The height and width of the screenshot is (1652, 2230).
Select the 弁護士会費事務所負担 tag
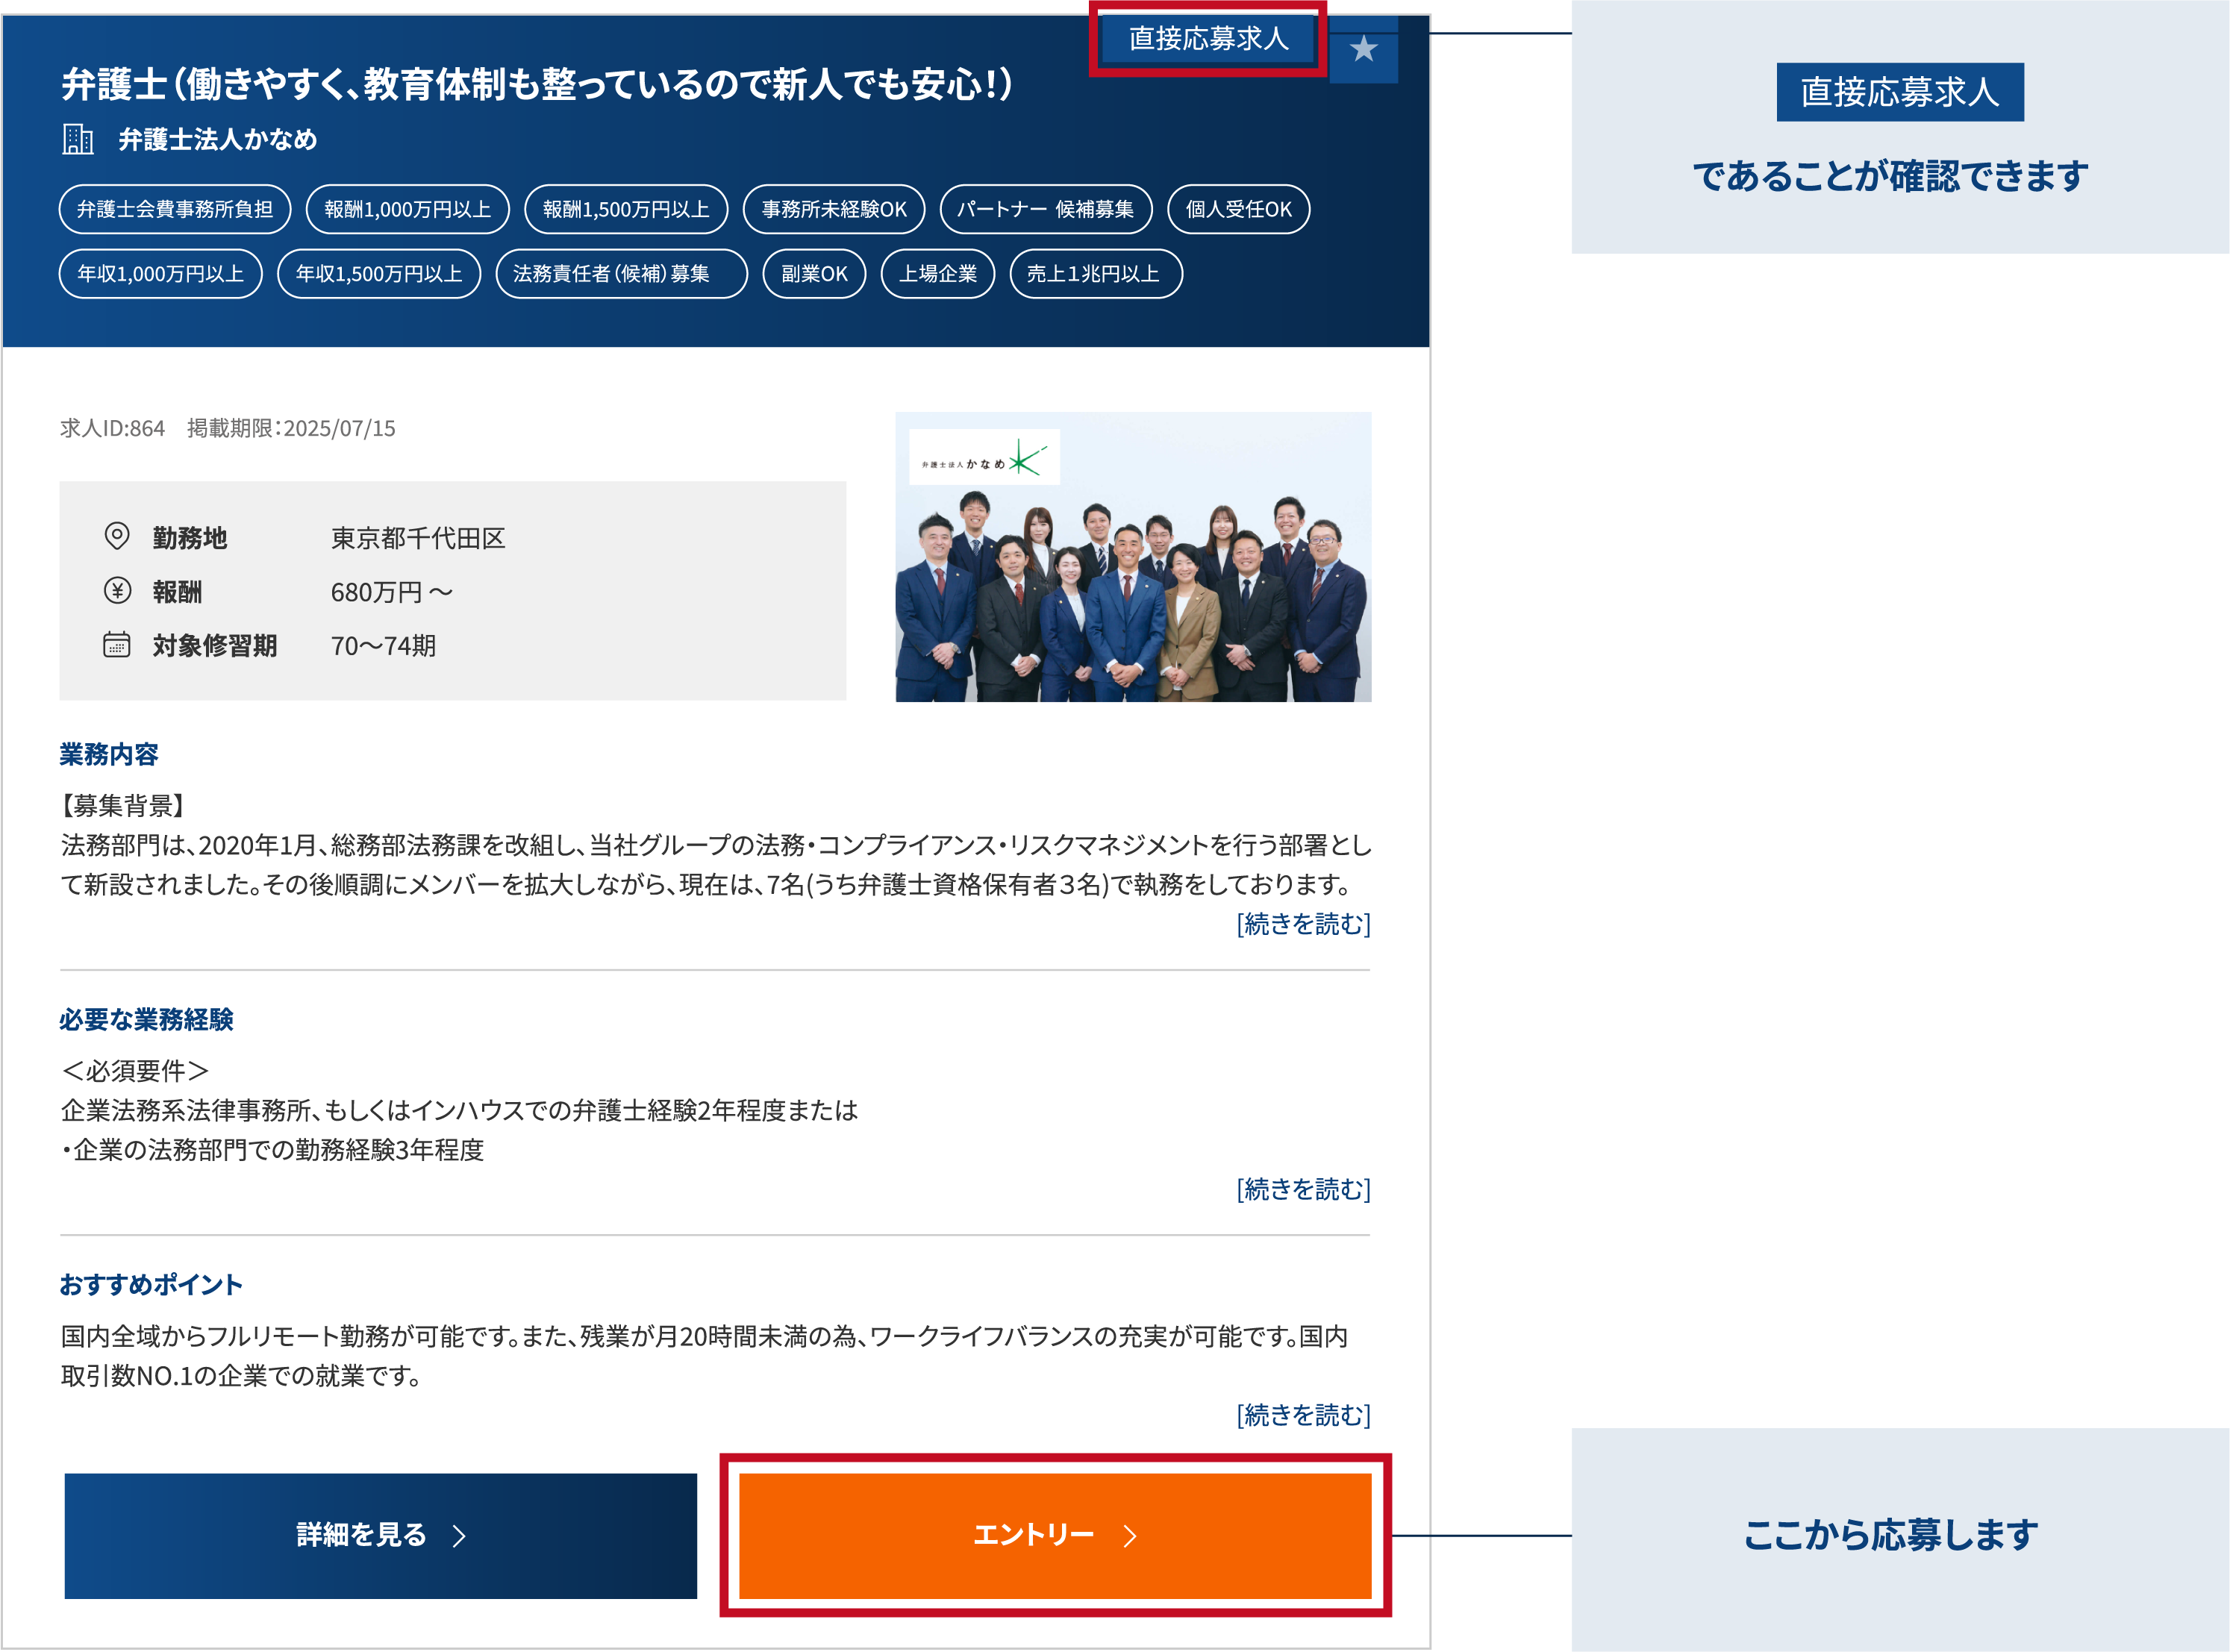tap(175, 209)
